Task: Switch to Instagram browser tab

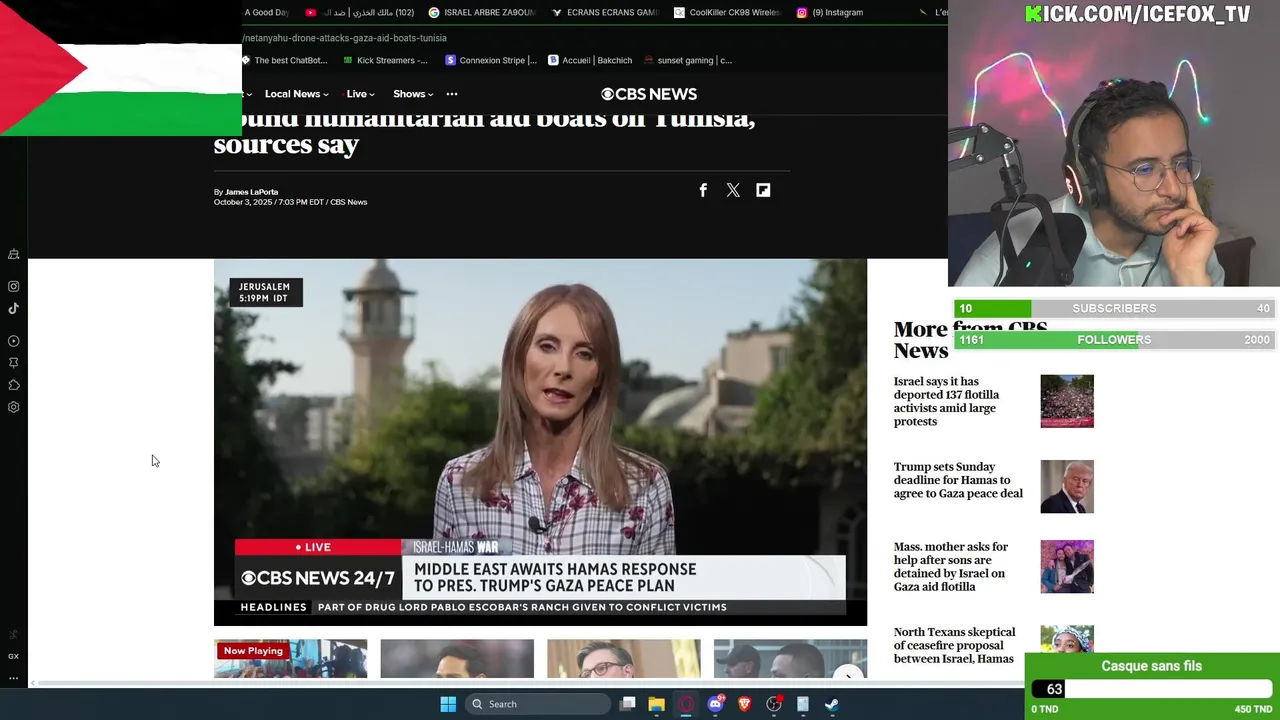Action: [x=830, y=12]
